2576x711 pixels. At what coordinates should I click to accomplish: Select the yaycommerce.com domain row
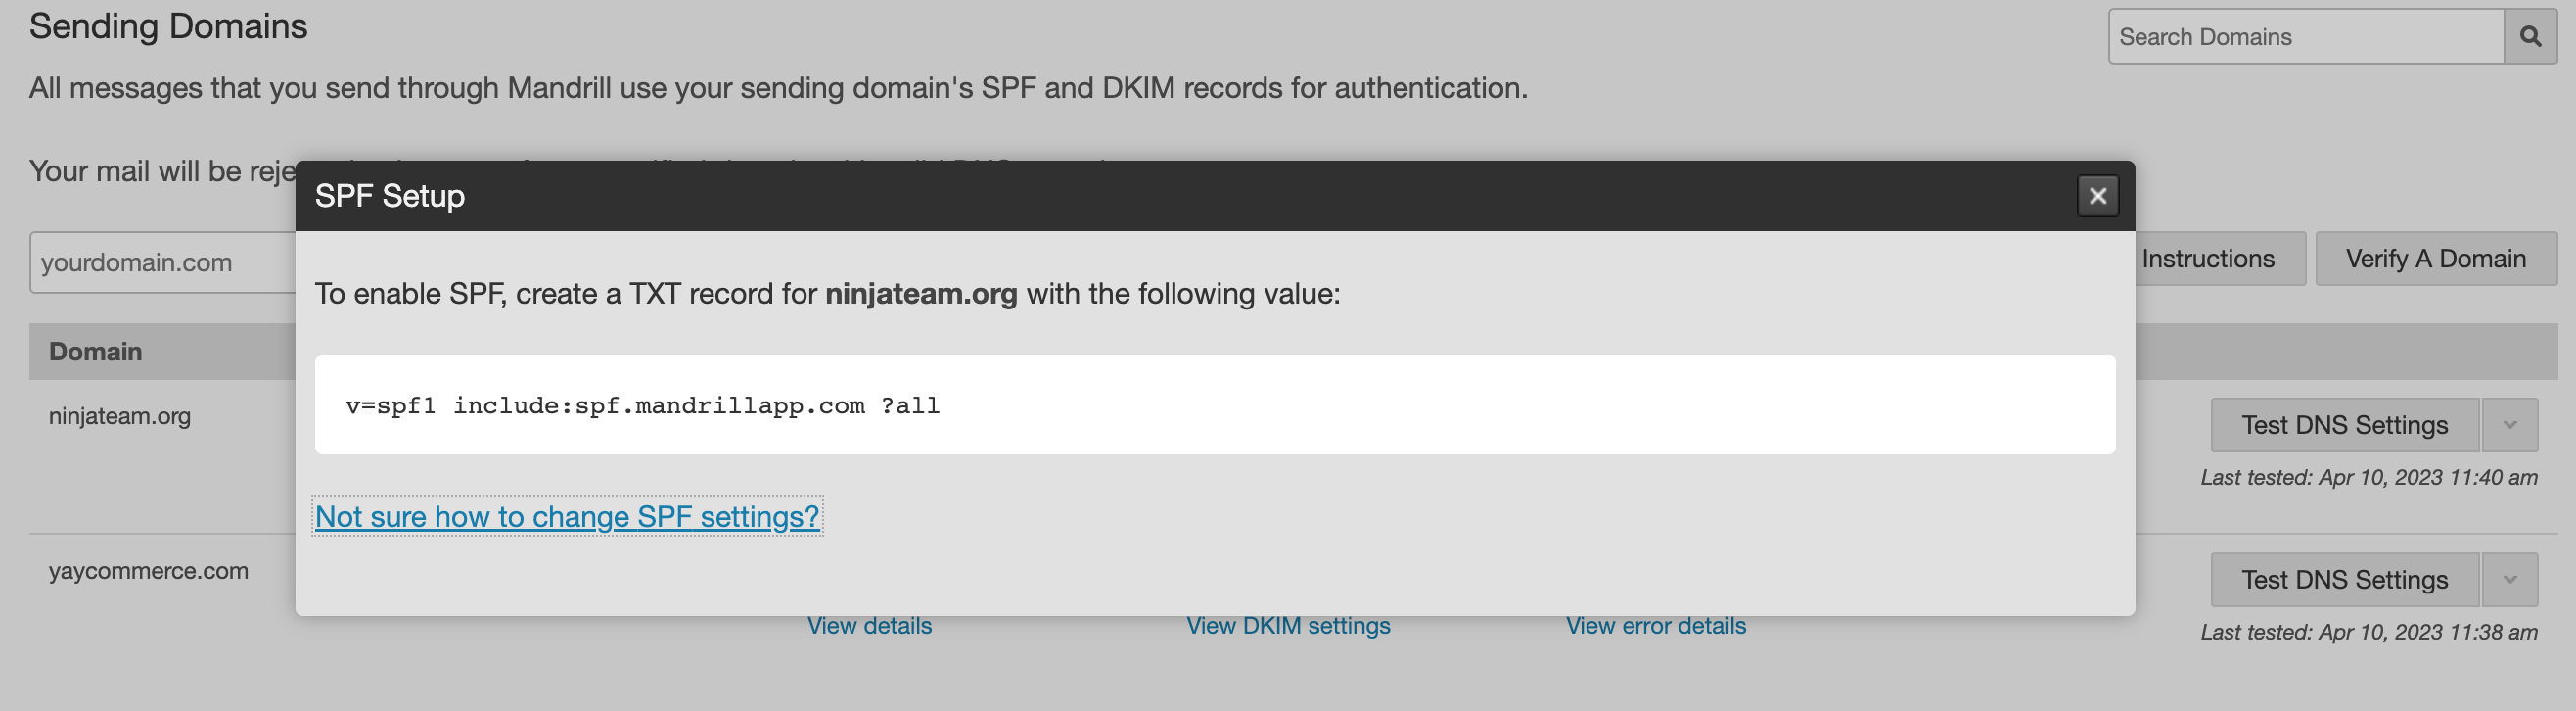(149, 571)
